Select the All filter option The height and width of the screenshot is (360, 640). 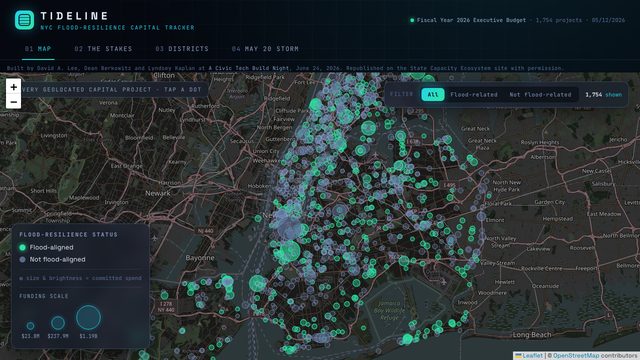tap(433, 94)
